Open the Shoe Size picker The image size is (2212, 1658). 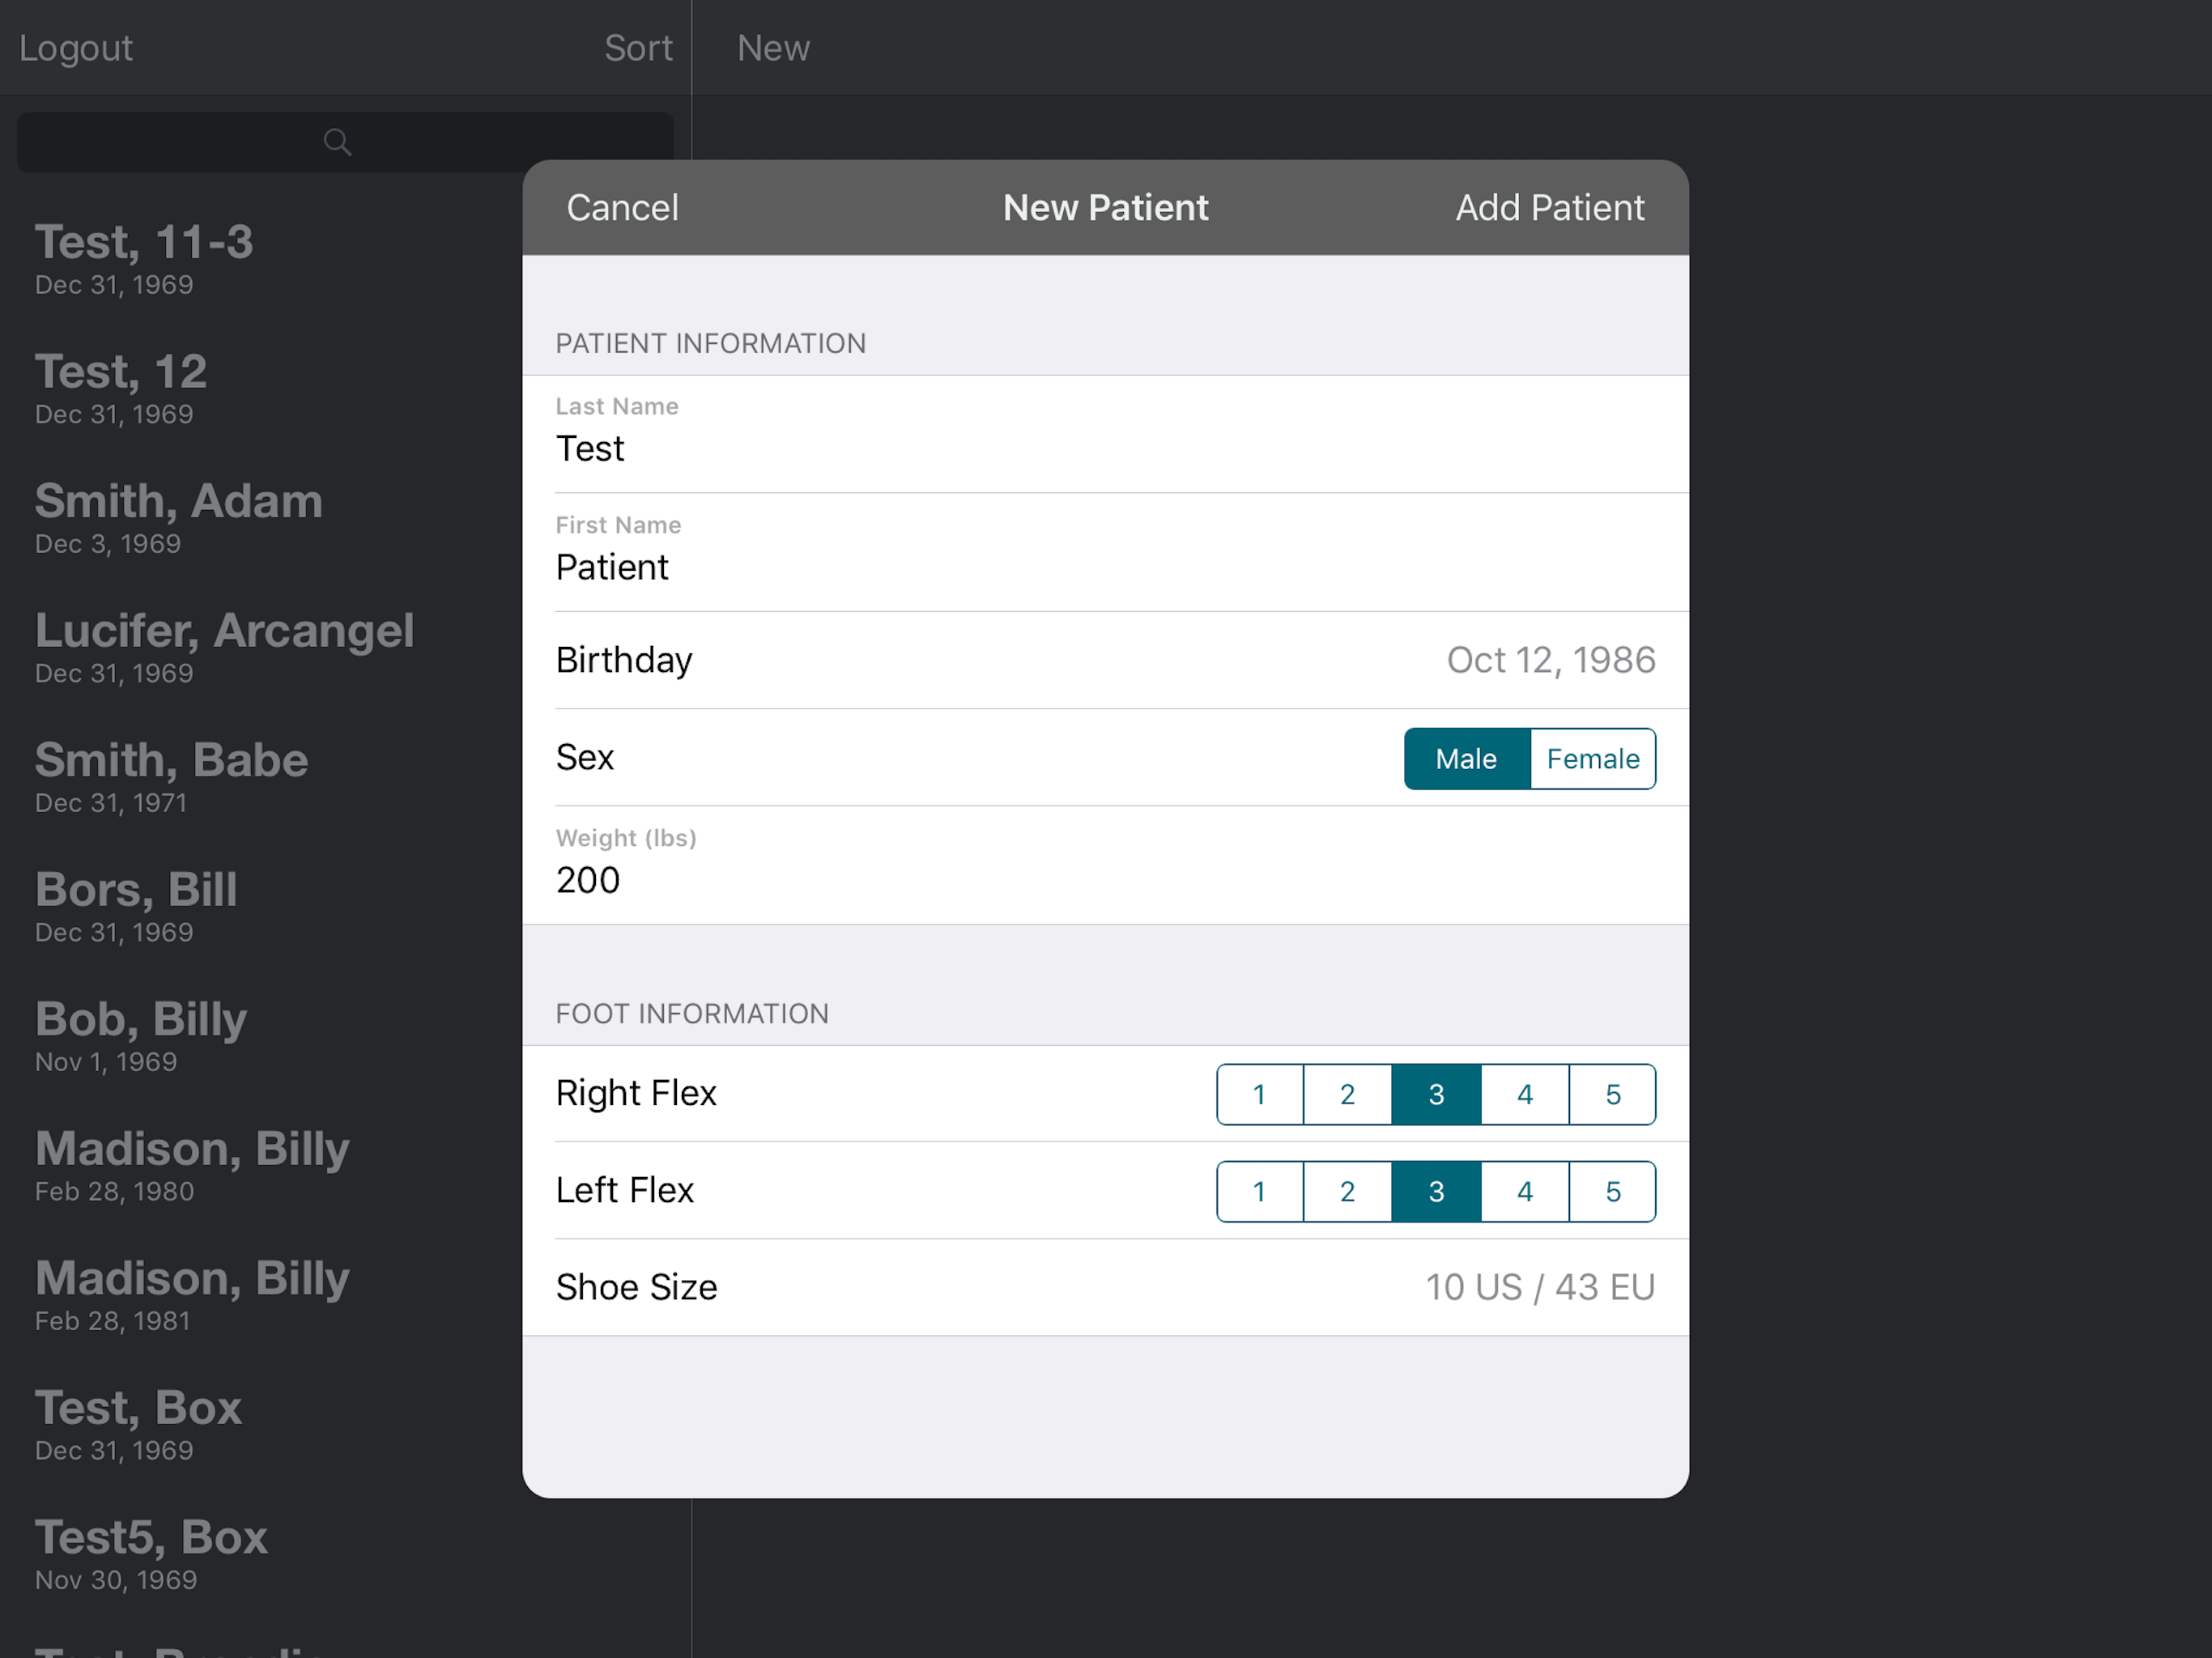[1105, 1287]
